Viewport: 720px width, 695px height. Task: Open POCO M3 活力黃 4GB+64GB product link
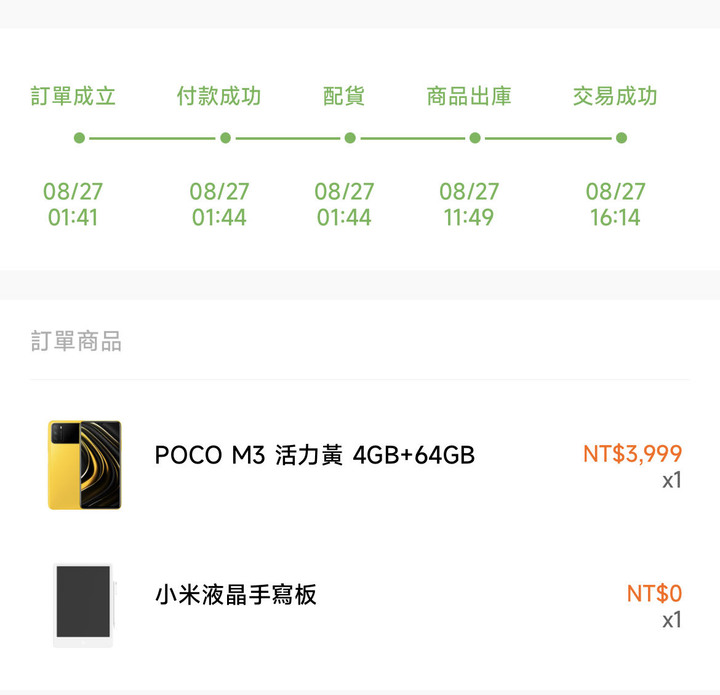tap(315, 455)
